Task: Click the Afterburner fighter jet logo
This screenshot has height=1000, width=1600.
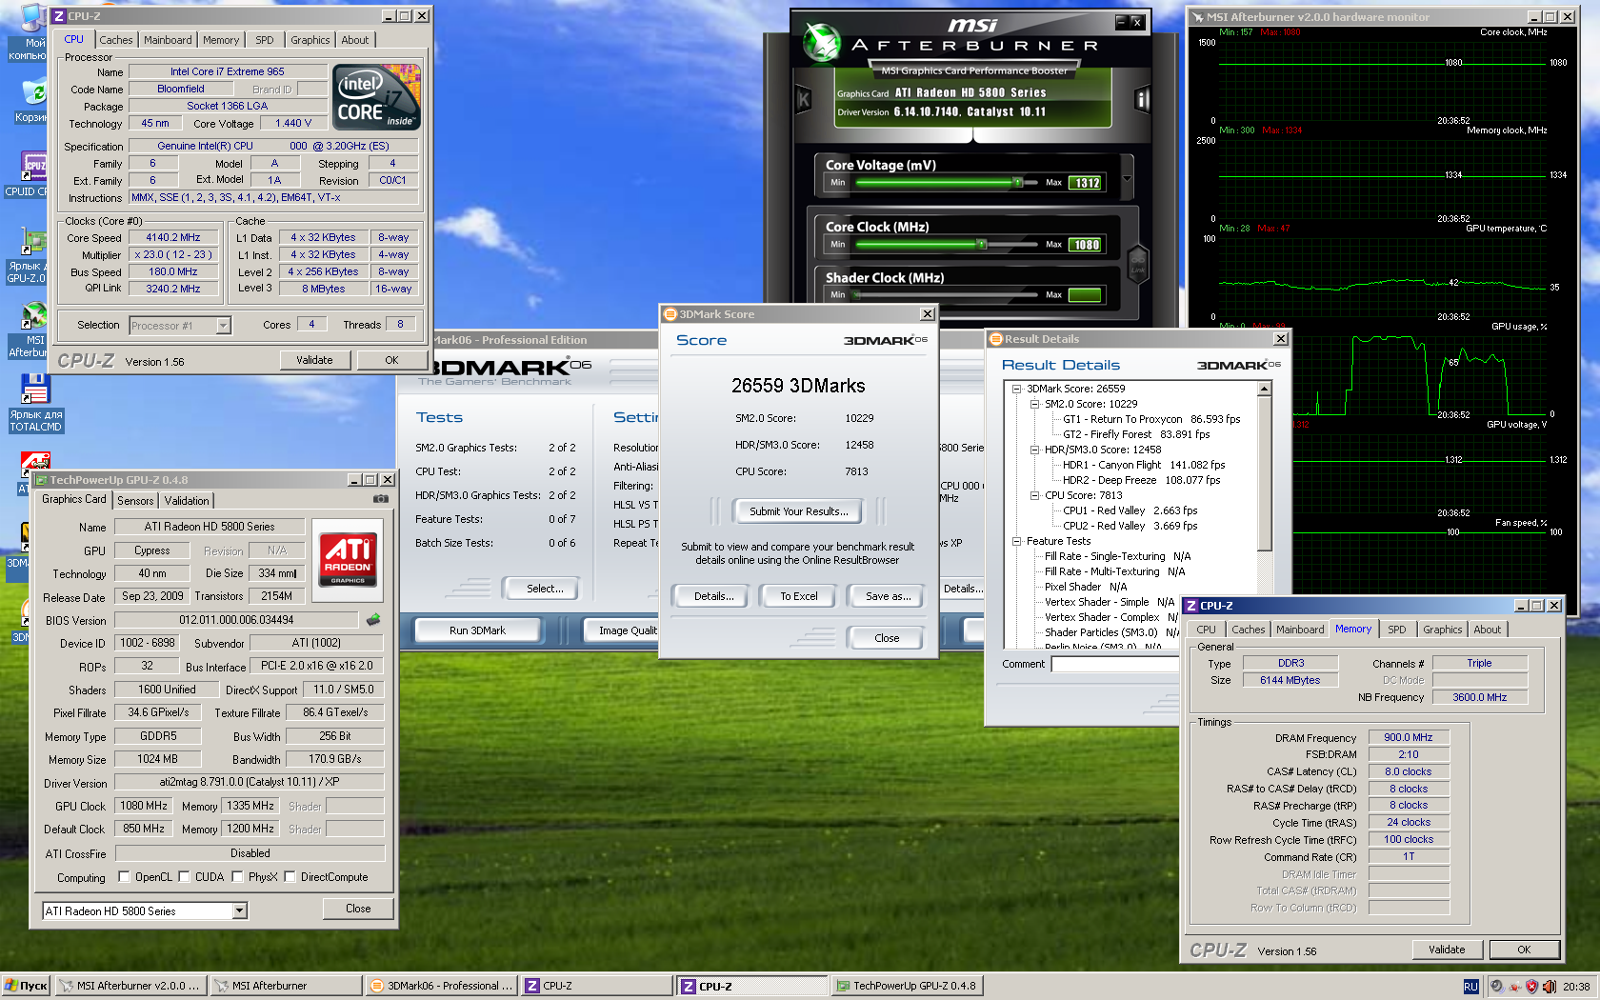Action: tap(822, 43)
